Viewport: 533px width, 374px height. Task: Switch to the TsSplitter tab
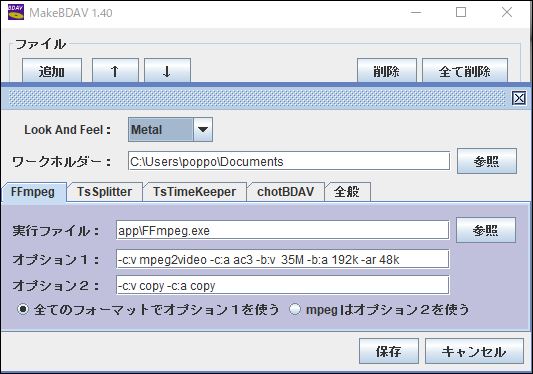[x=104, y=192]
